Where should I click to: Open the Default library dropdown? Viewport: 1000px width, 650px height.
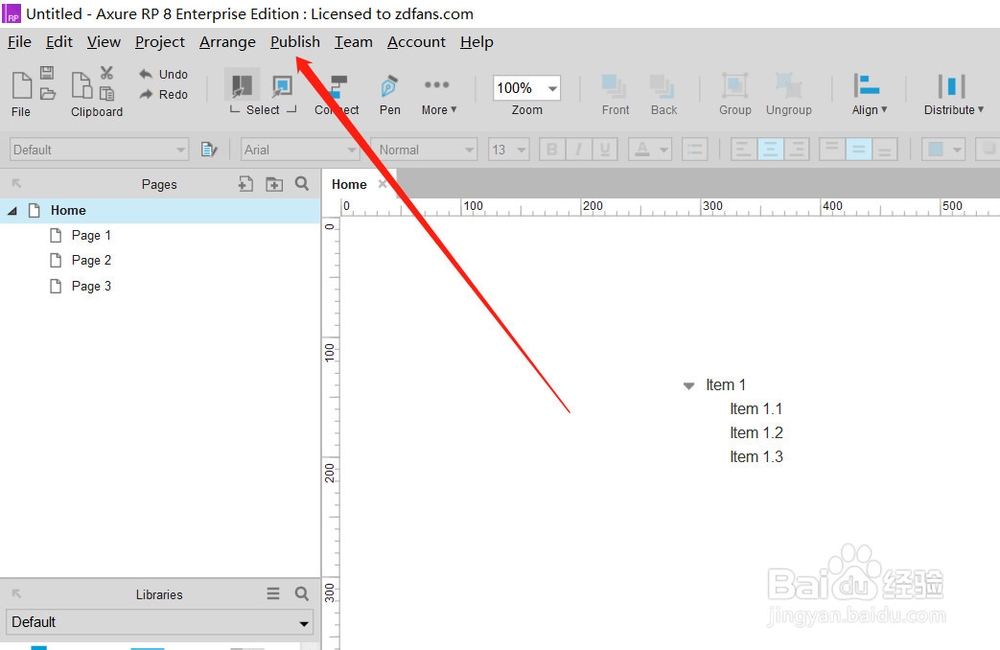pos(159,622)
